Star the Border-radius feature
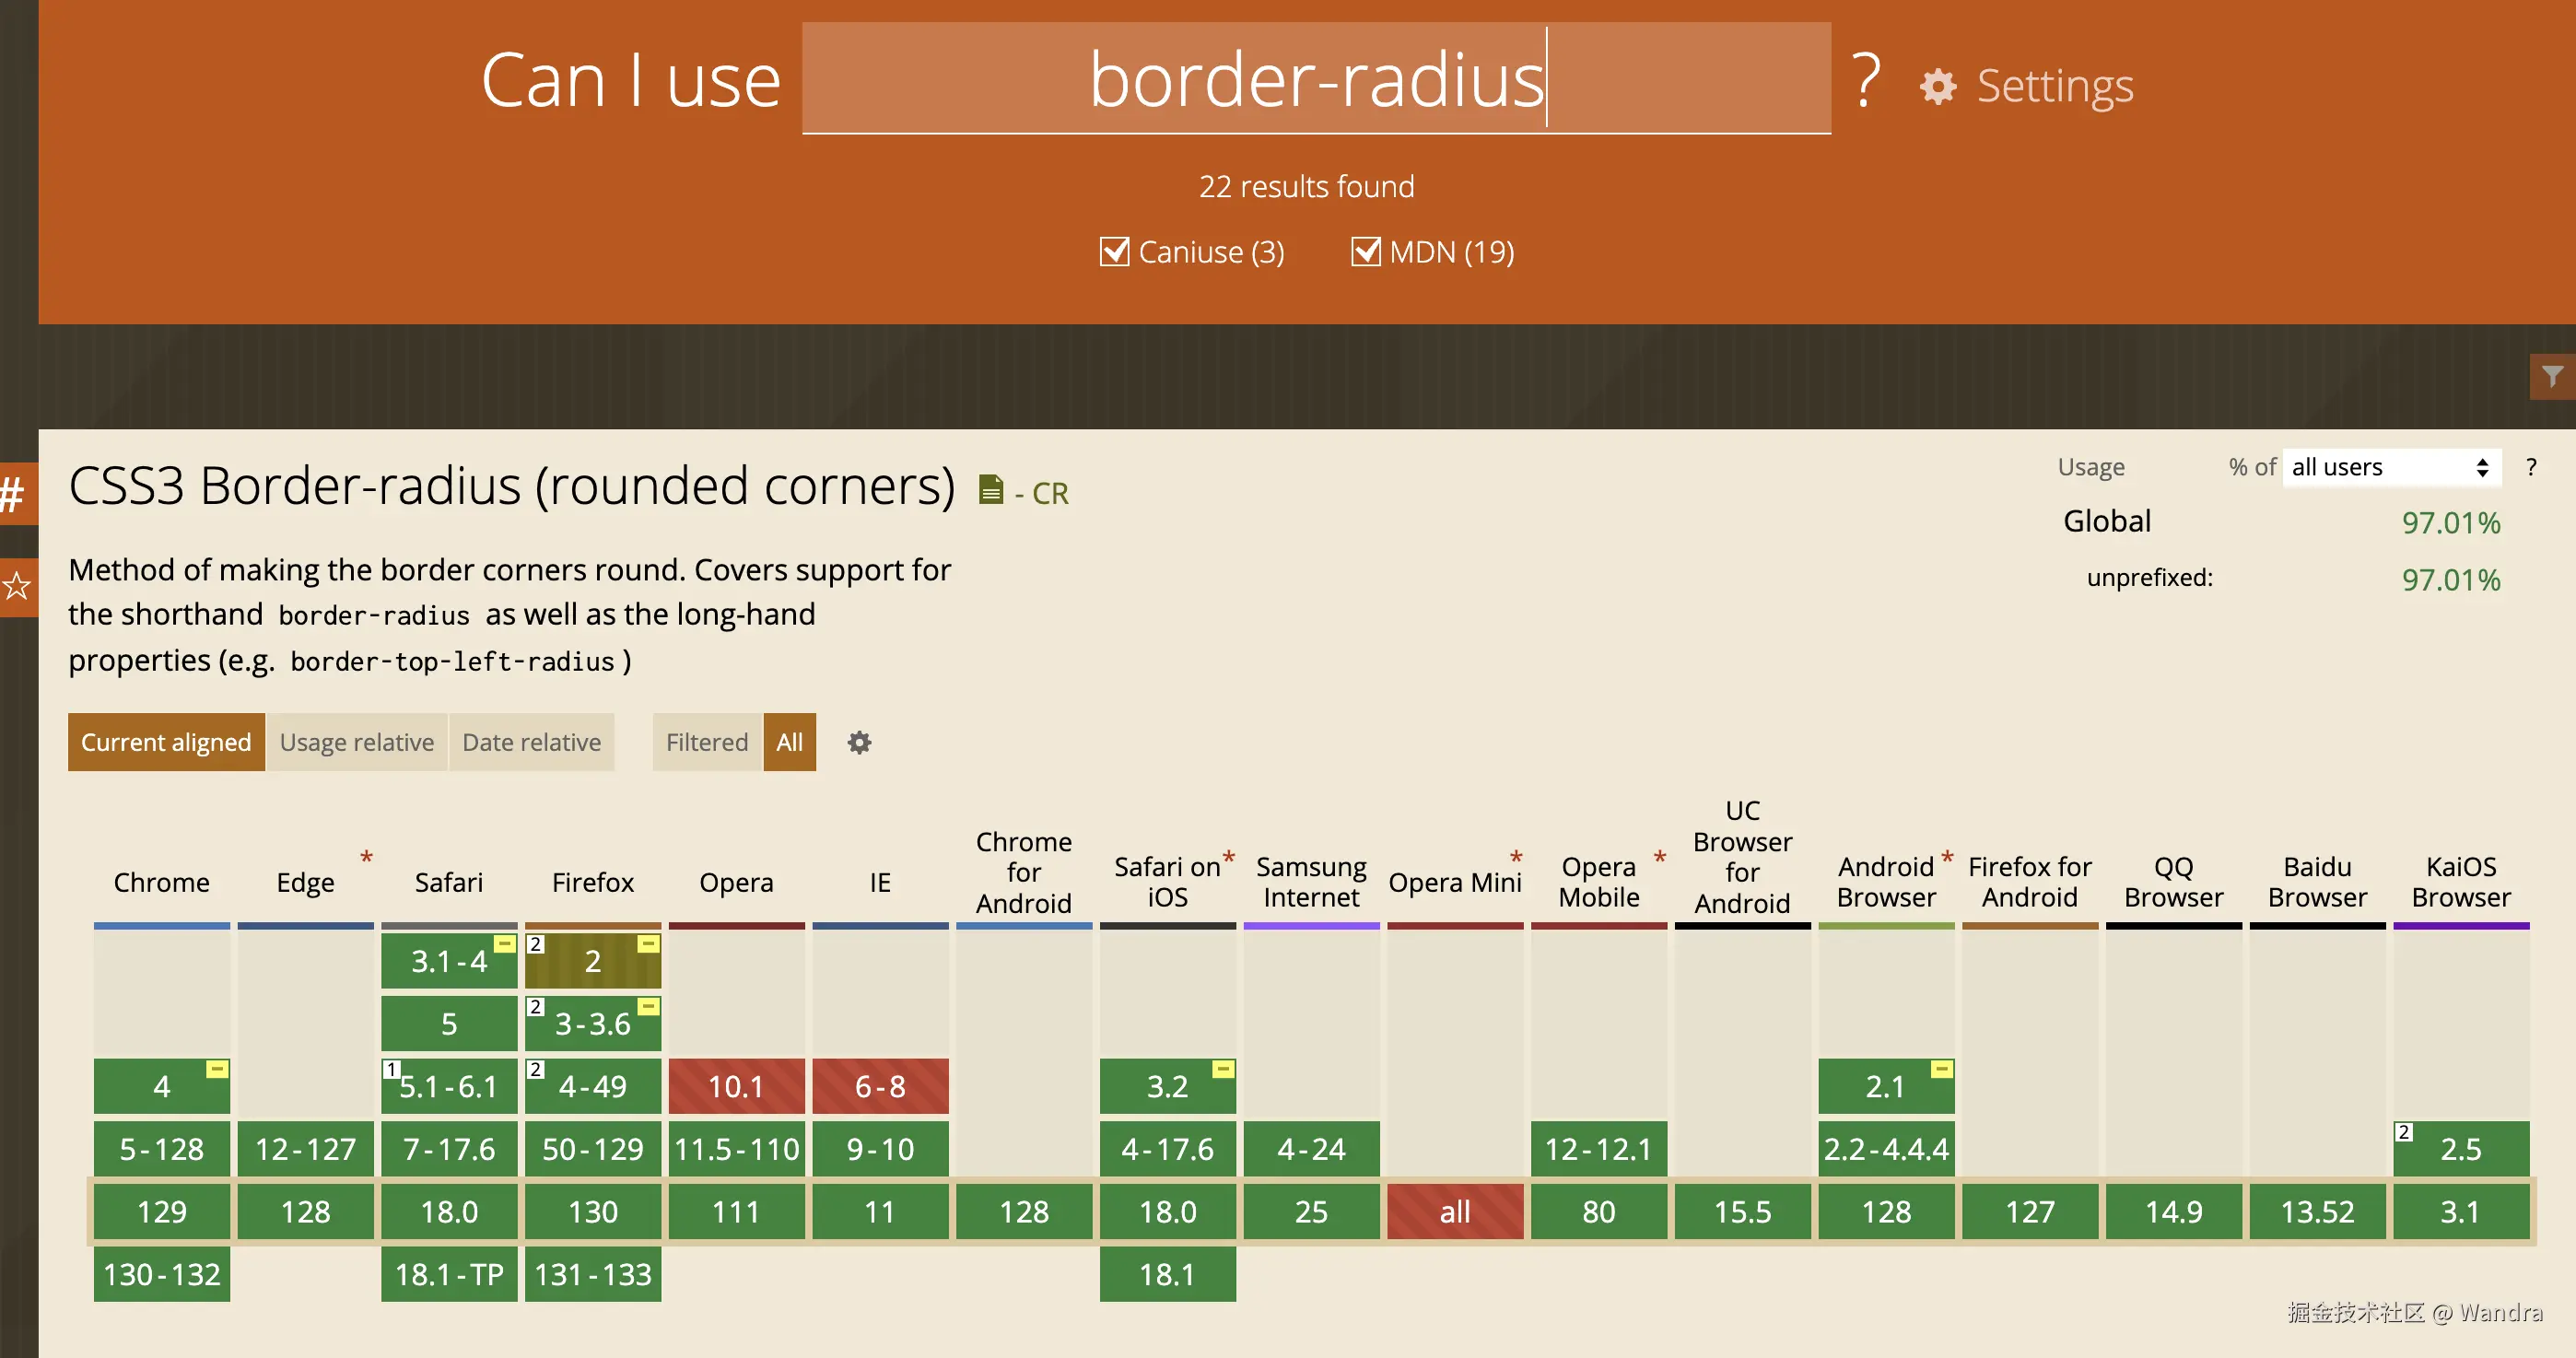 coord(17,586)
